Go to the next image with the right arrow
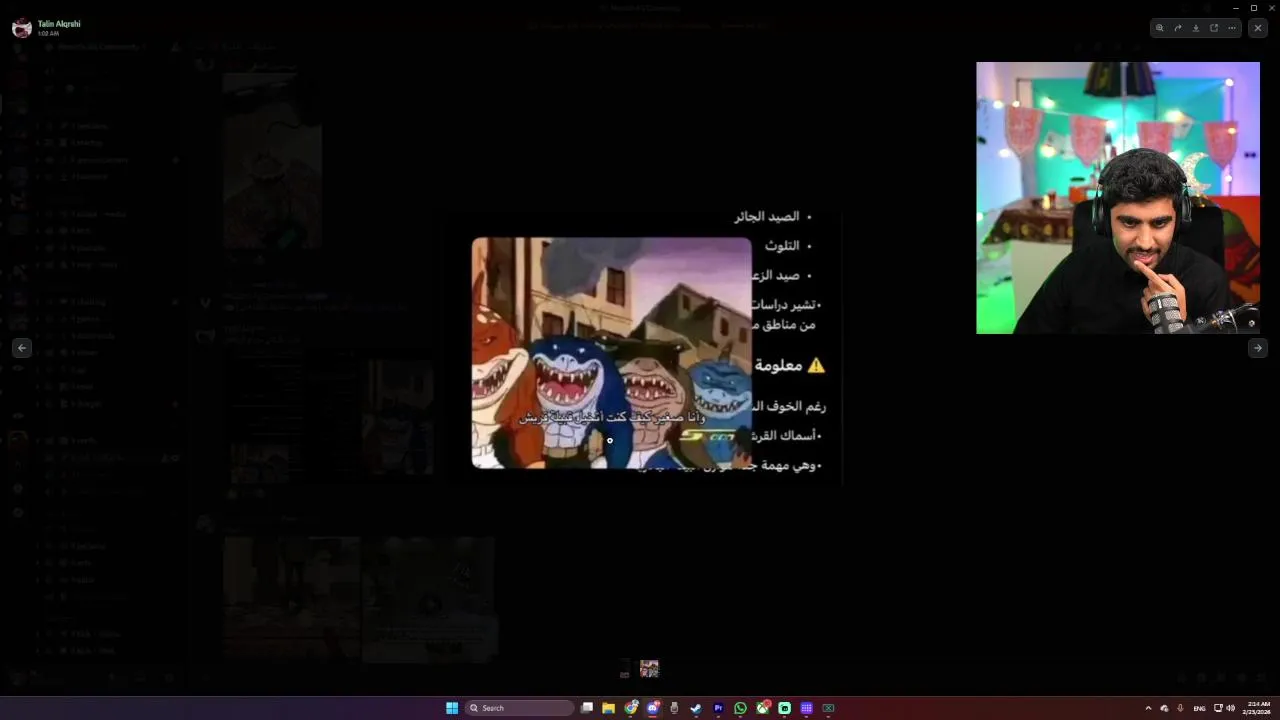 [x=1257, y=348]
